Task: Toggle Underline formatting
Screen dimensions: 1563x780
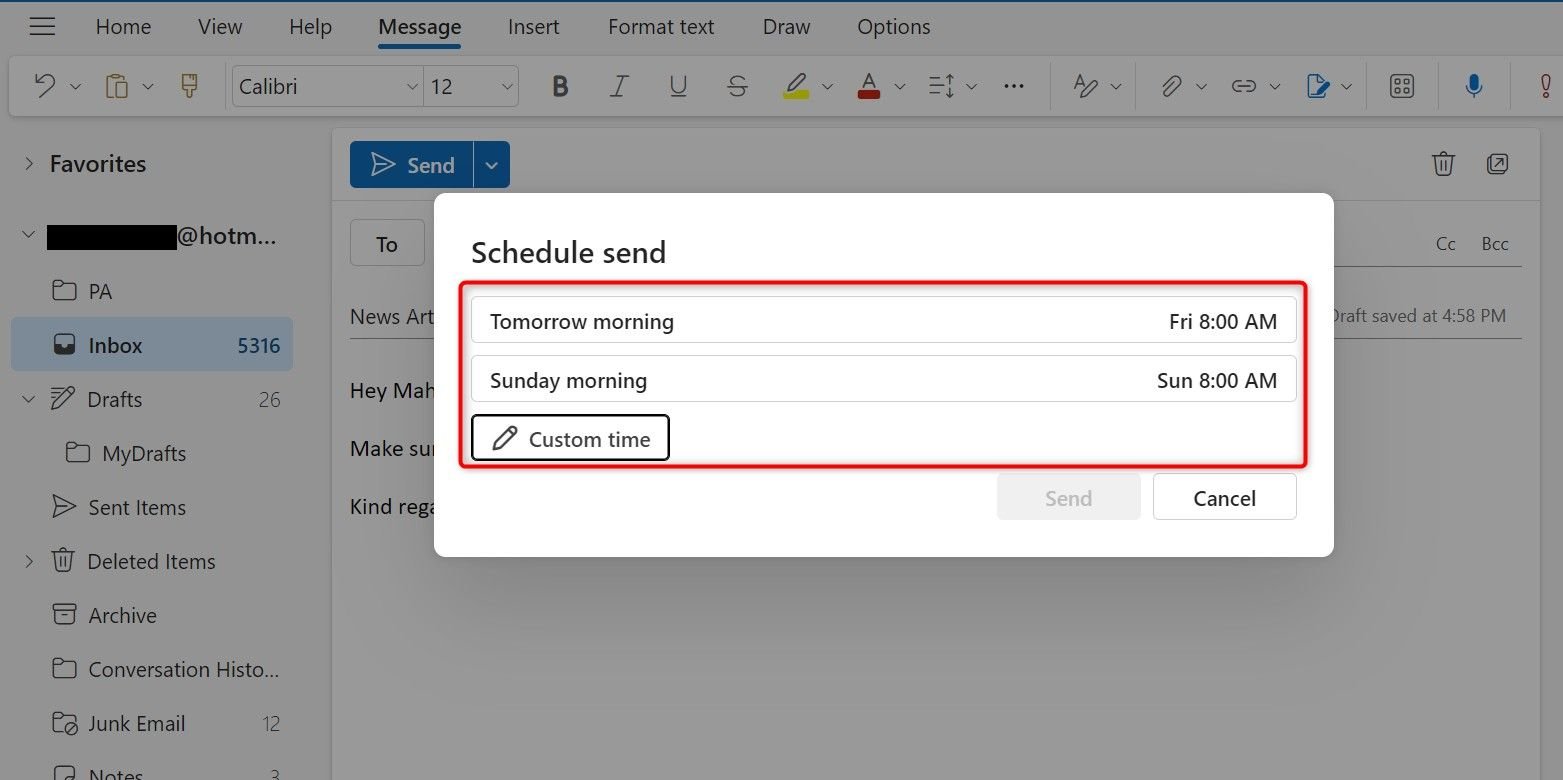Action: tap(678, 87)
